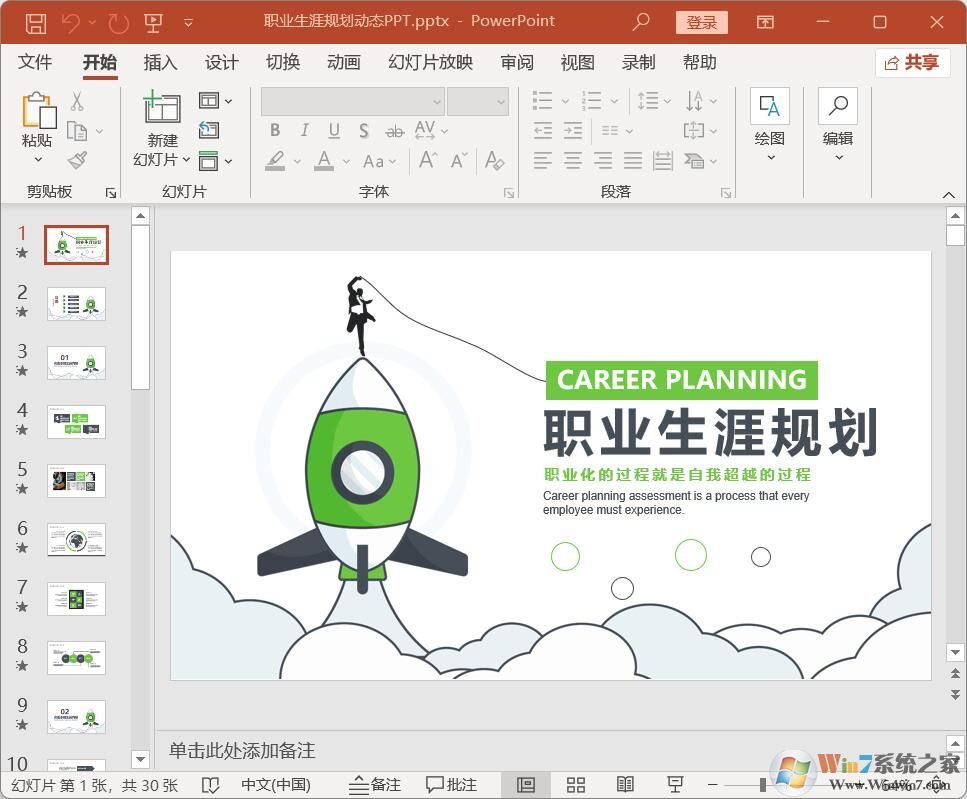Open the 绘图 (Draw) pen icon
Viewport: 967px width, 799px height.
pos(769,107)
